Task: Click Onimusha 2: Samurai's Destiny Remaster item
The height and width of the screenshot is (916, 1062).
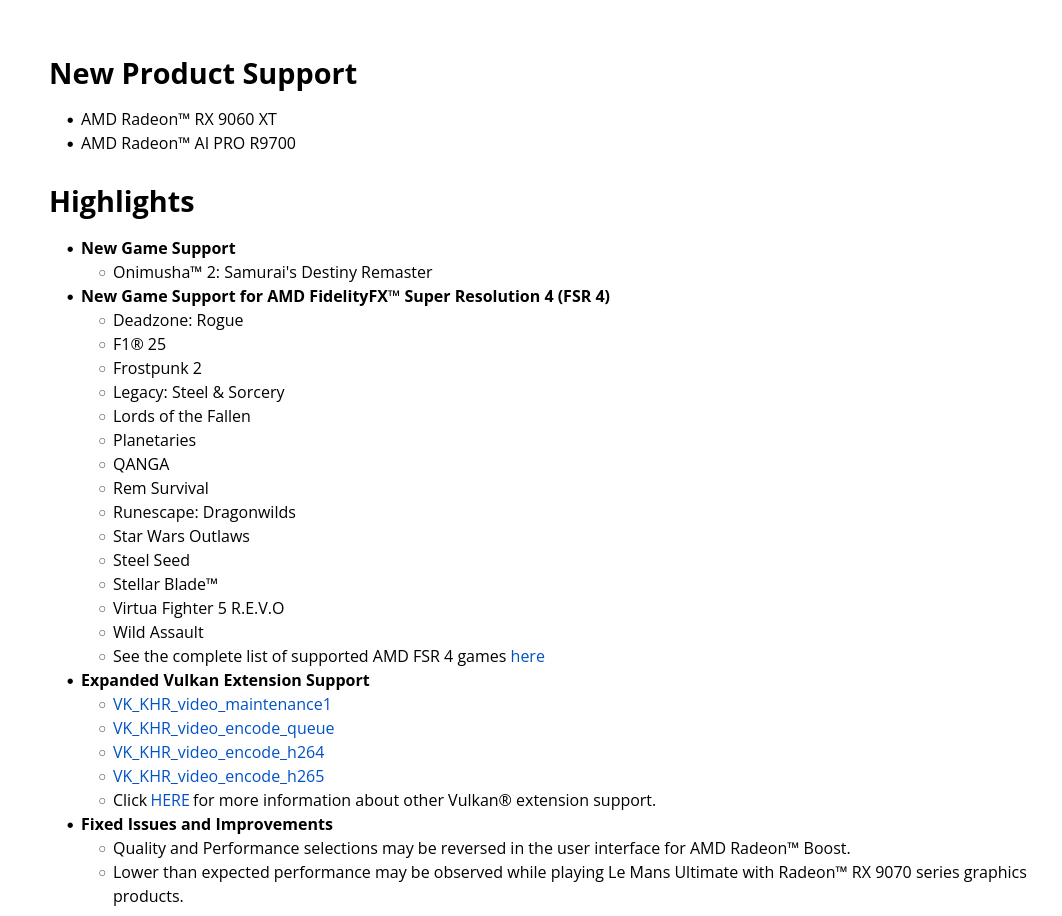Action: [x=272, y=272]
